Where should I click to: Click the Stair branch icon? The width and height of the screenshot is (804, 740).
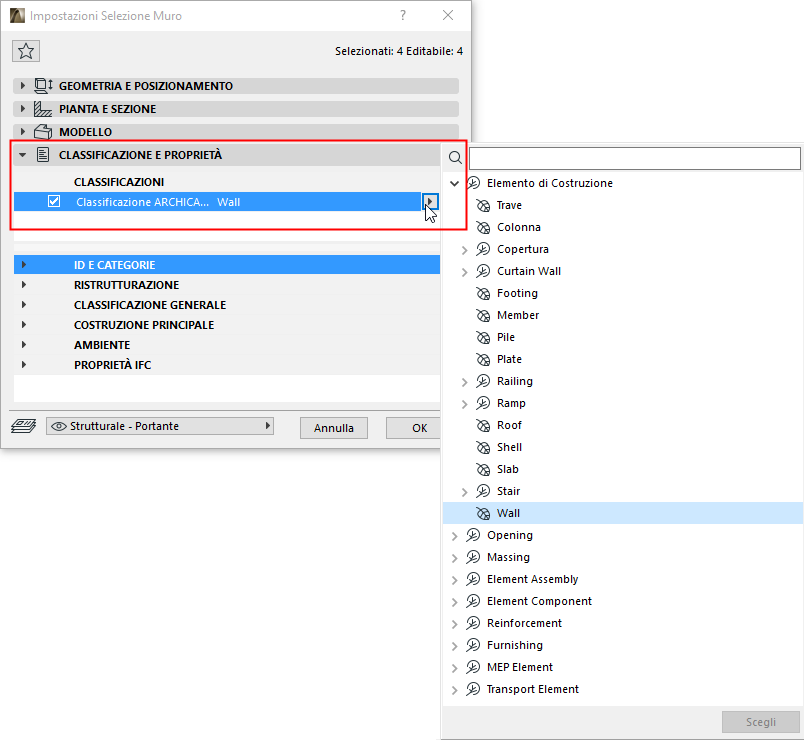tap(483, 491)
